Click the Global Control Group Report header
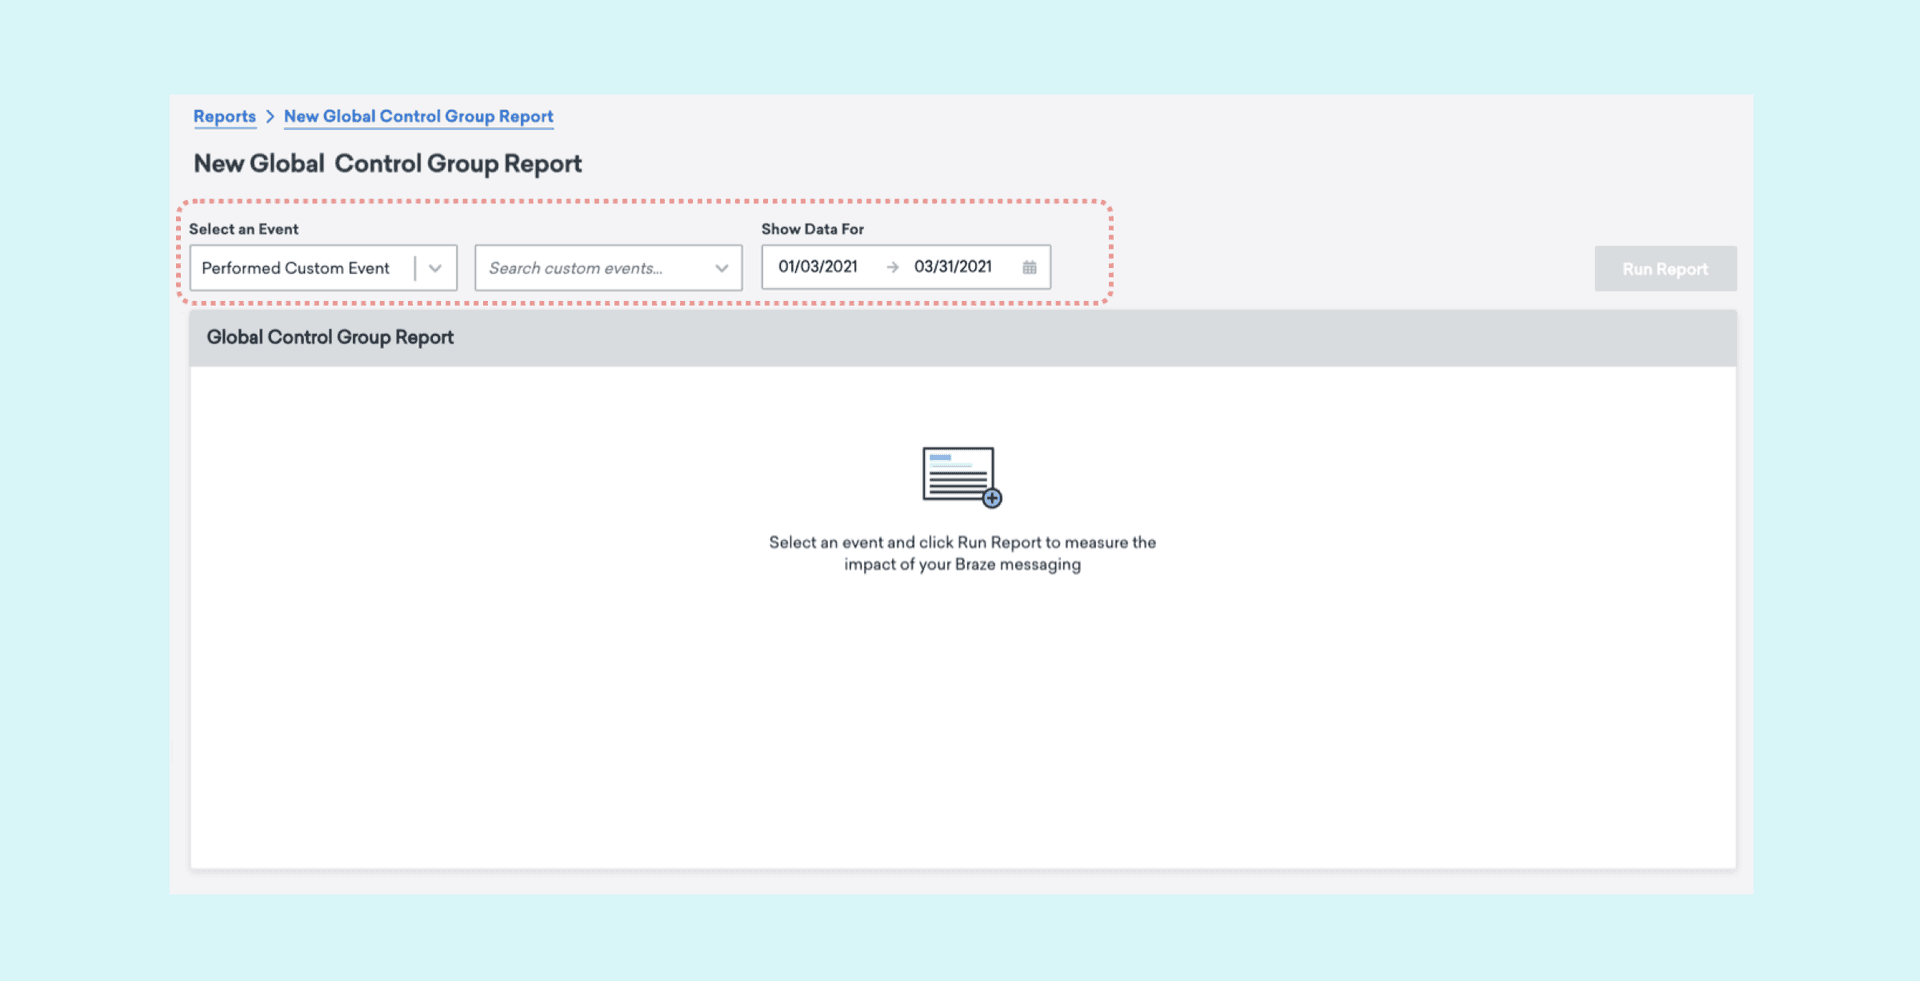 click(x=330, y=338)
